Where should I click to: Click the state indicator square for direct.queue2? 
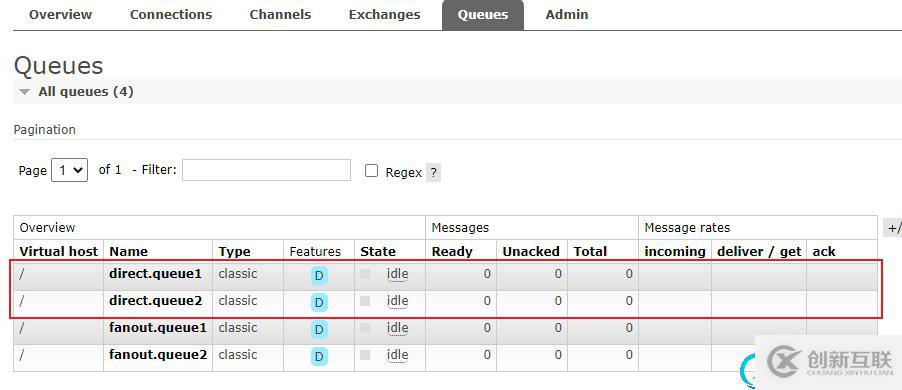click(x=365, y=301)
